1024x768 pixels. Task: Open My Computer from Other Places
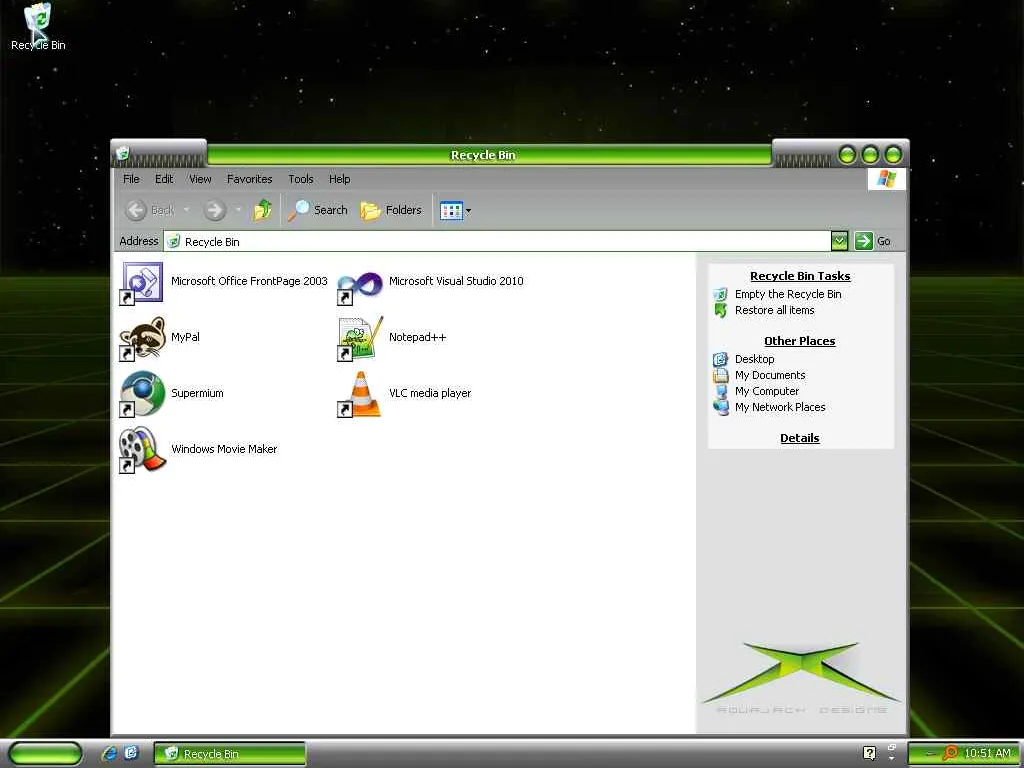pyautogui.click(x=767, y=391)
